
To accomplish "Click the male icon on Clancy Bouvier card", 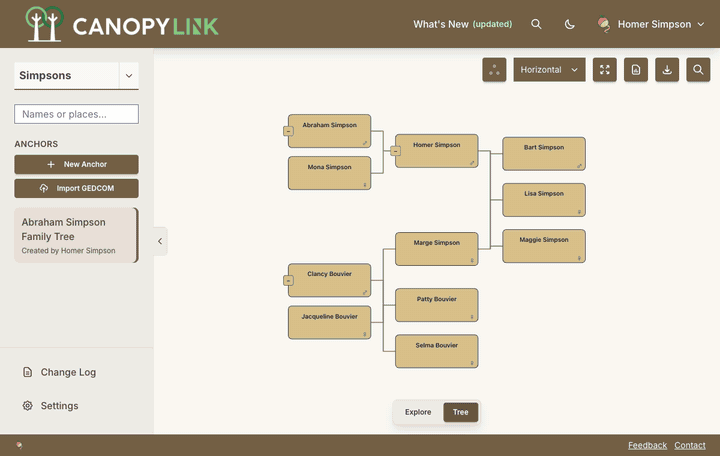I will tap(365, 292).
